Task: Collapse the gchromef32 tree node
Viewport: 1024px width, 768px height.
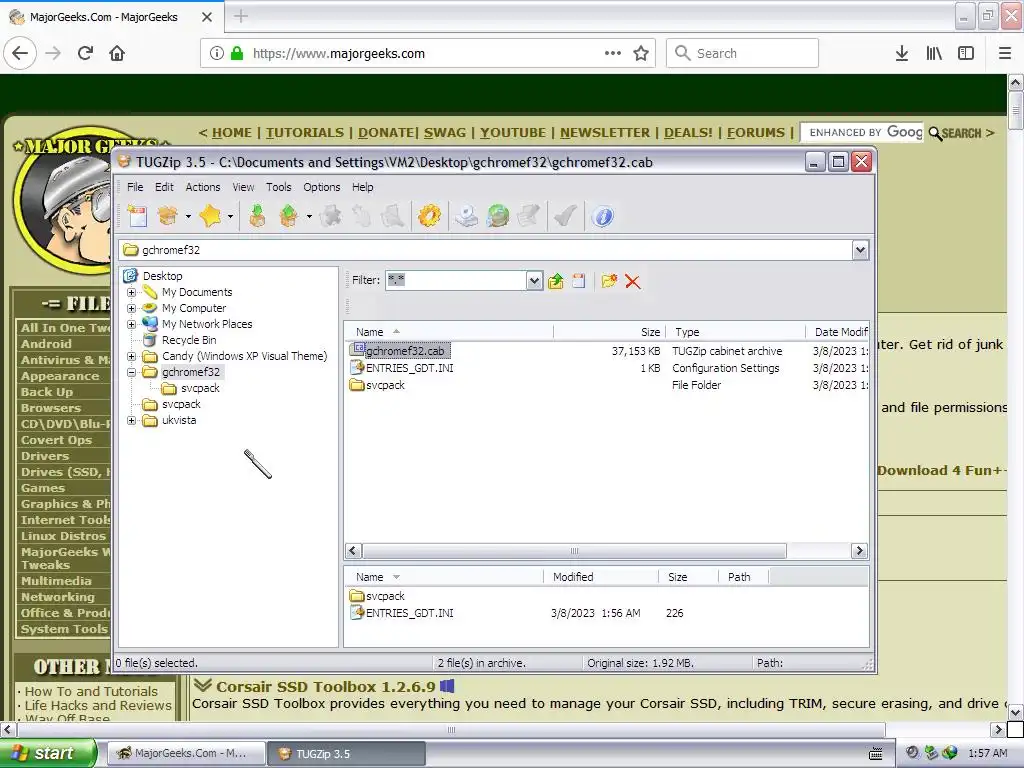Action: coord(131,372)
